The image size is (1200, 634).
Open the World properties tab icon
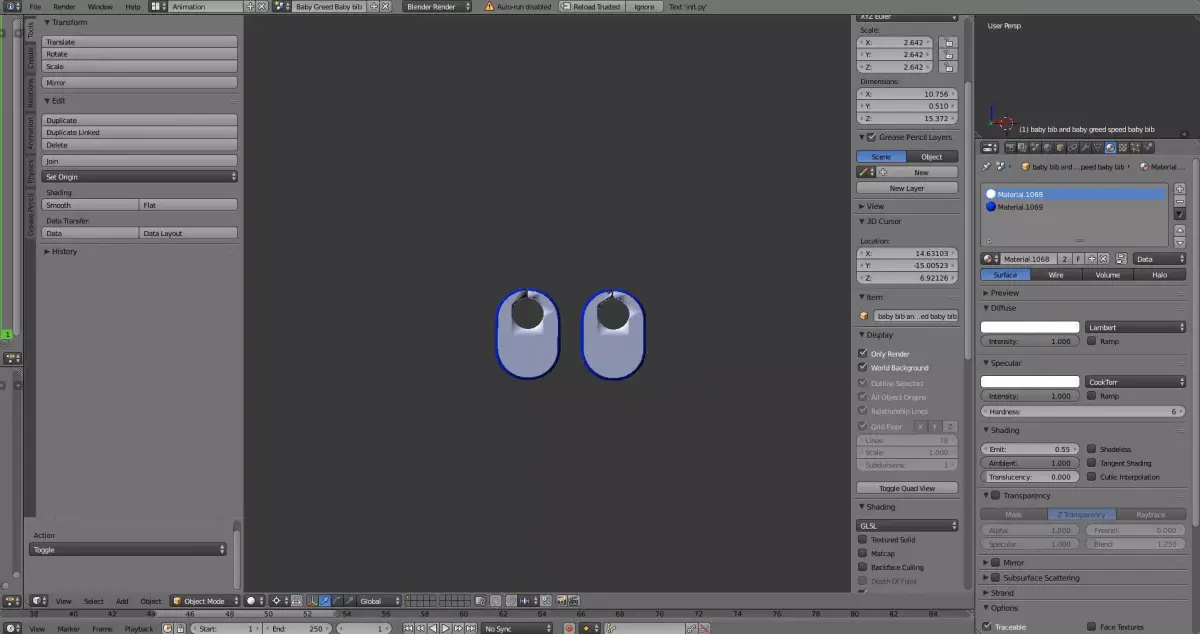coord(1047,147)
